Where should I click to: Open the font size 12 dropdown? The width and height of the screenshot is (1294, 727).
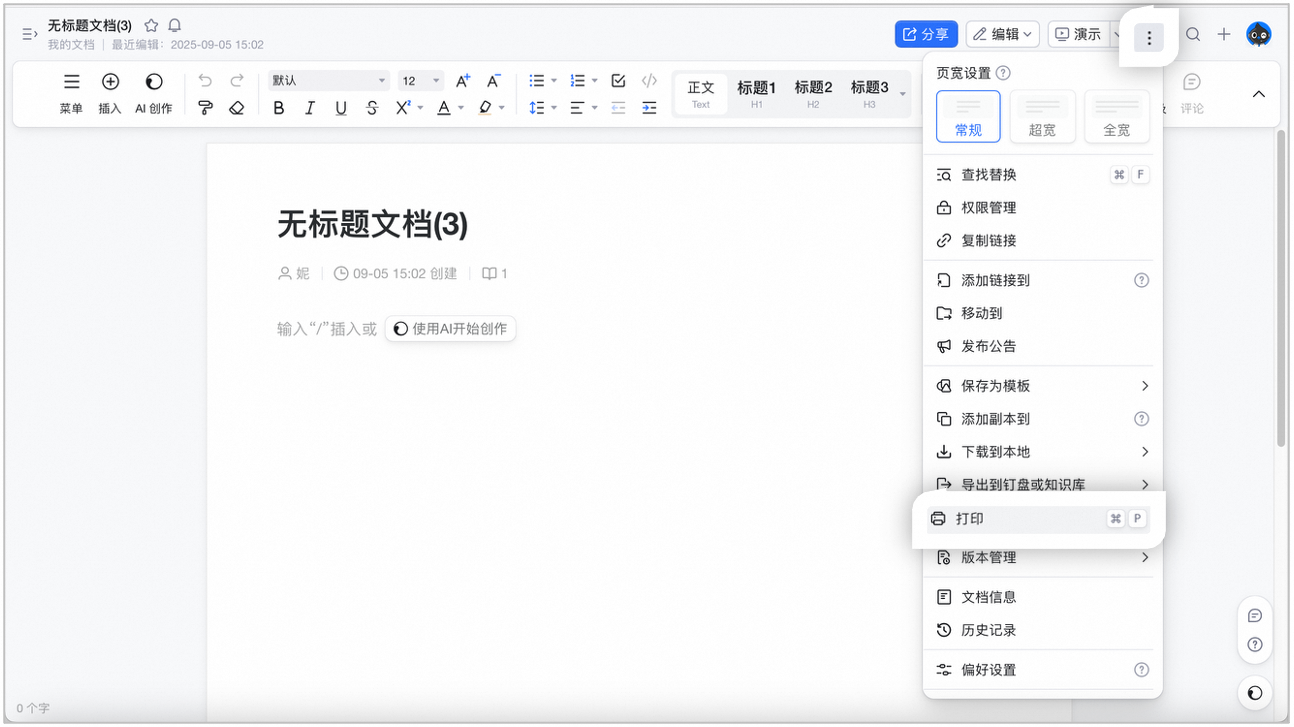[x=421, y=81]
